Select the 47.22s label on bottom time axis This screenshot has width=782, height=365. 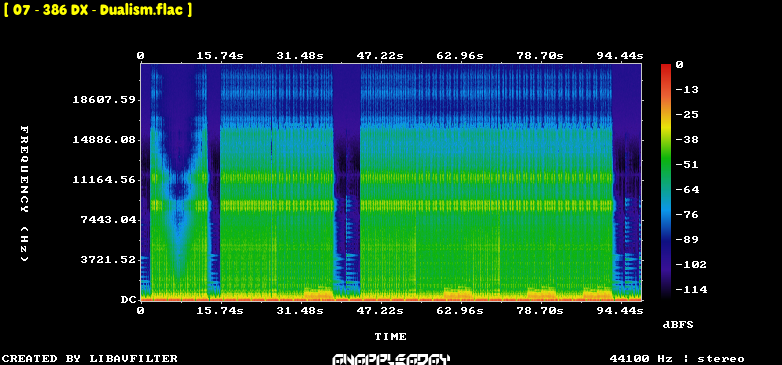[380, 311]
